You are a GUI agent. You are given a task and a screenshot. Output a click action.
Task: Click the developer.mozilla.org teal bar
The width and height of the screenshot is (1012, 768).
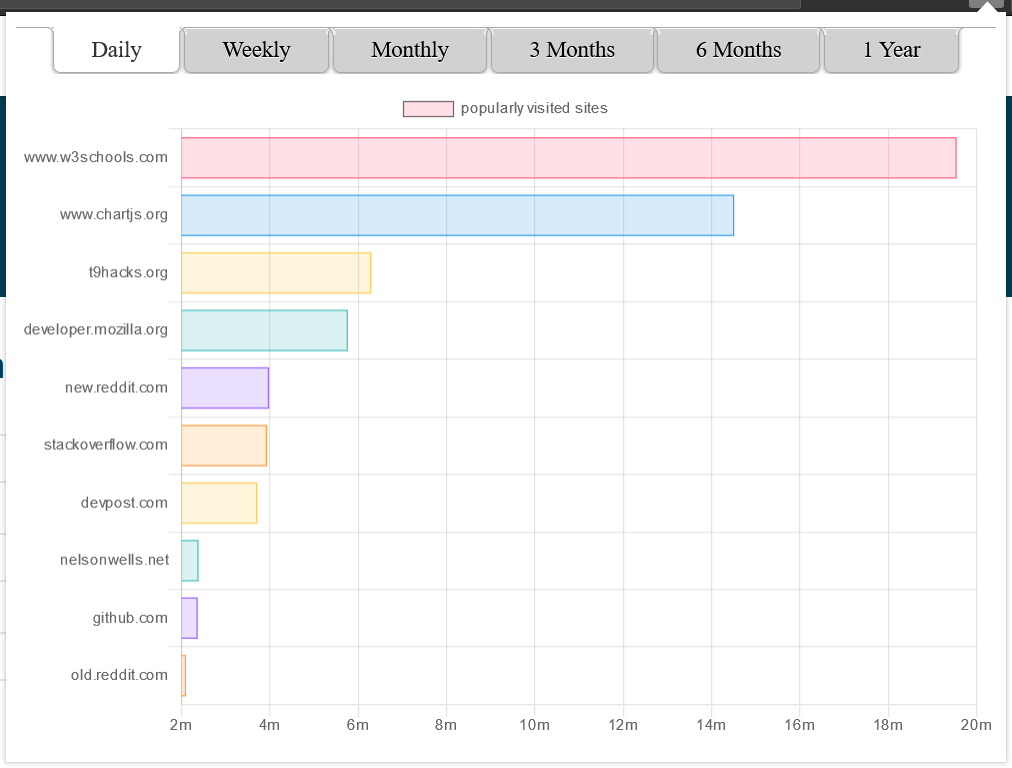click(x=265, y=330)
